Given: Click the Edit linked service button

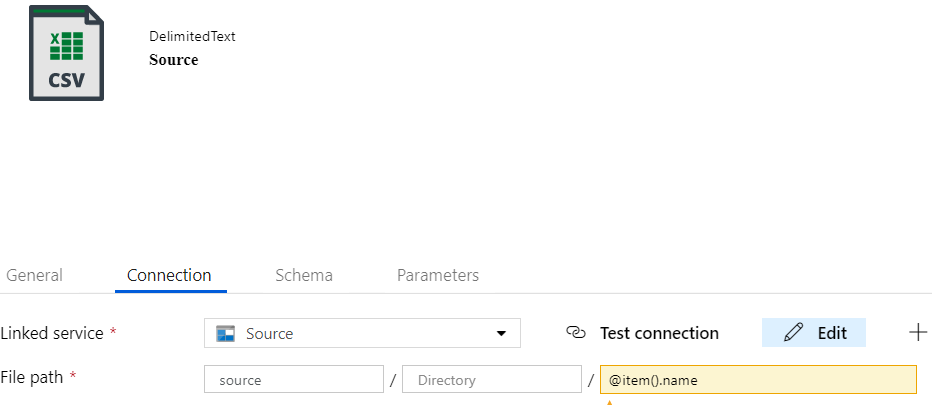Looking at the screenshot, I should tap(814, 332).
